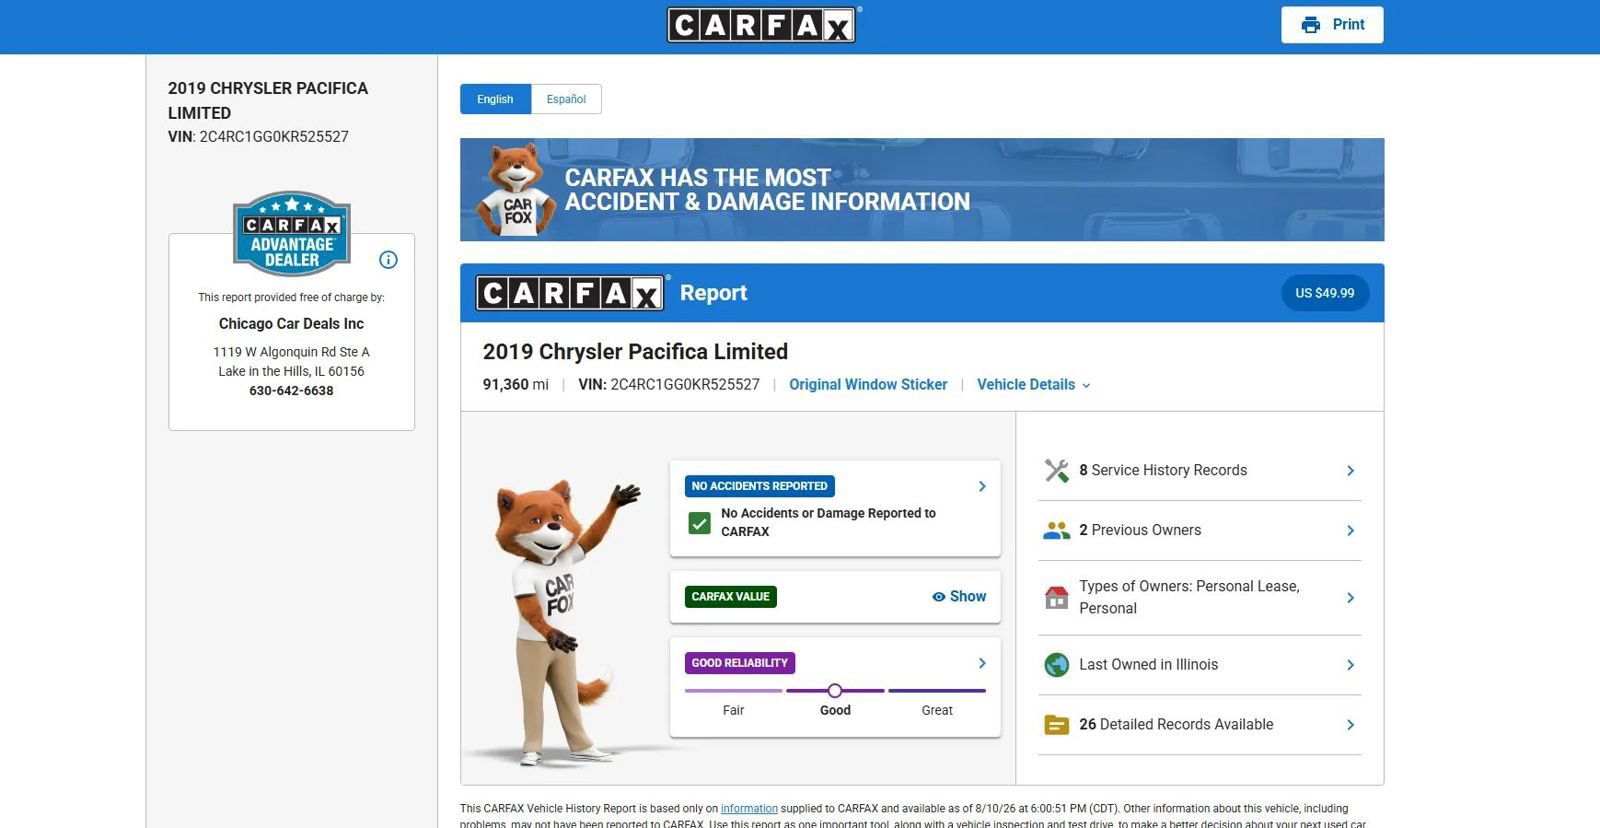Screen dimensions: 1600x828
Task: Click the accident and damage information banner
Action: pos(922,190)
